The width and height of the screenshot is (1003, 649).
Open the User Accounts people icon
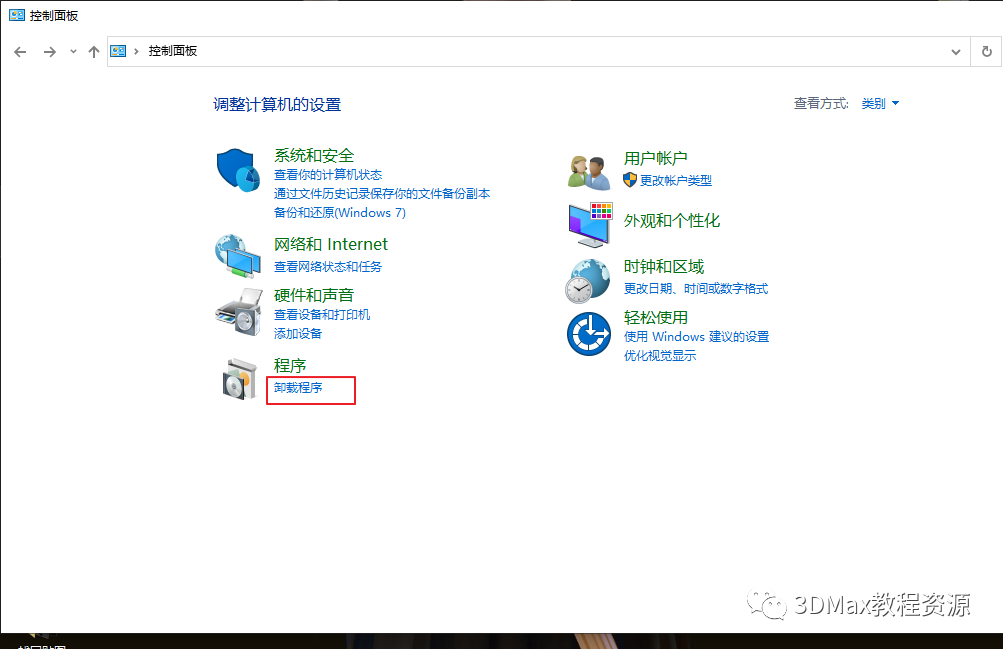589,173
